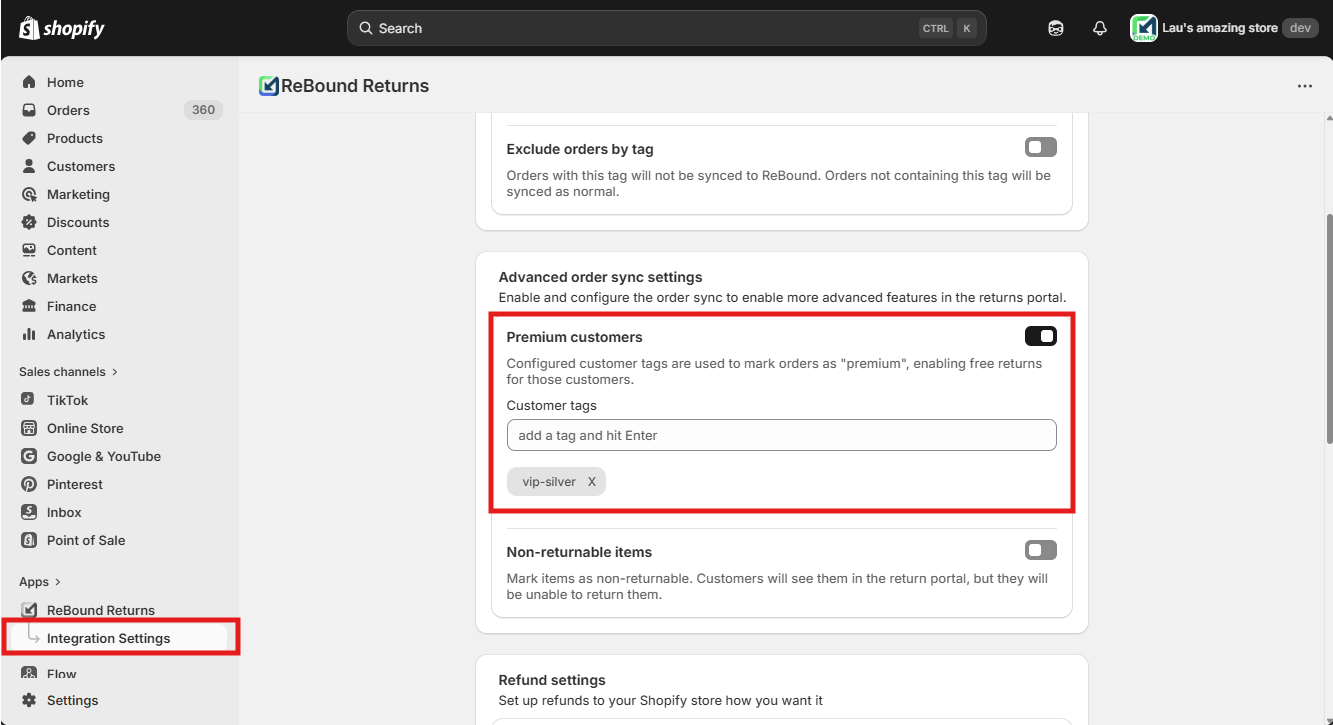Expand the Sales channels section

pos(68,372)
